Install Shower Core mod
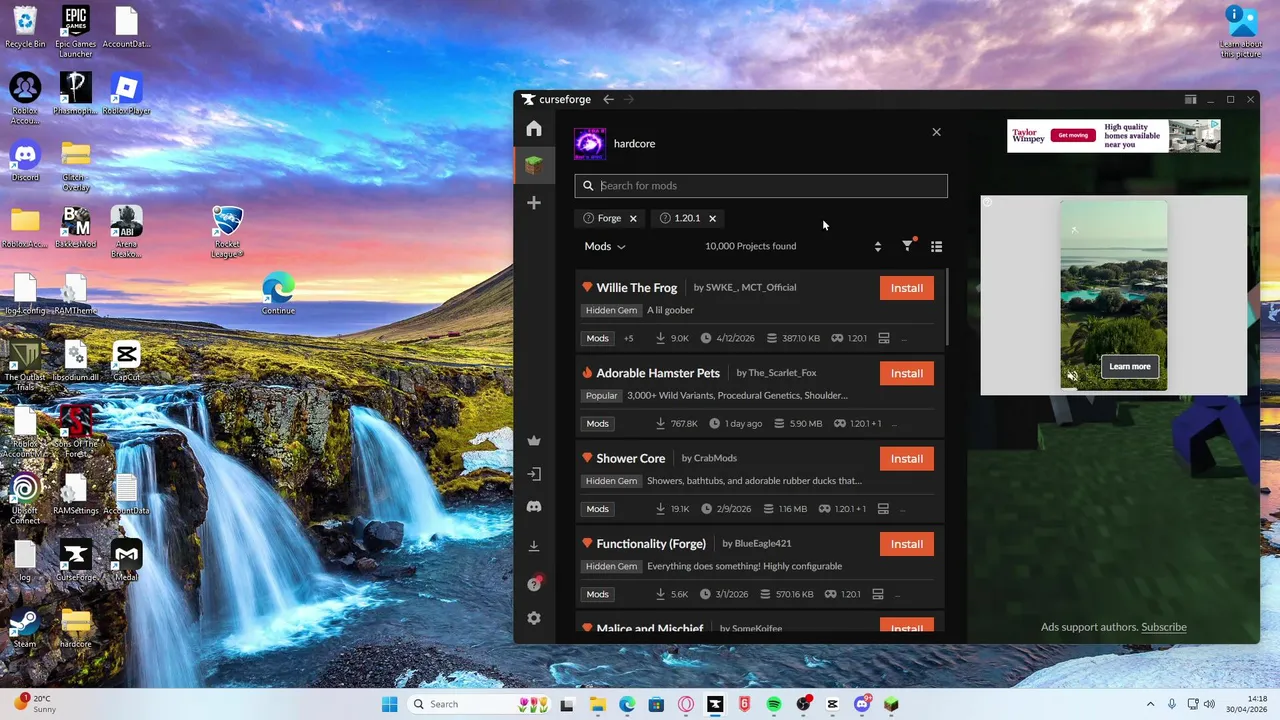The height and width of the screenshot is (720, 1280). [x=907, y=458]
